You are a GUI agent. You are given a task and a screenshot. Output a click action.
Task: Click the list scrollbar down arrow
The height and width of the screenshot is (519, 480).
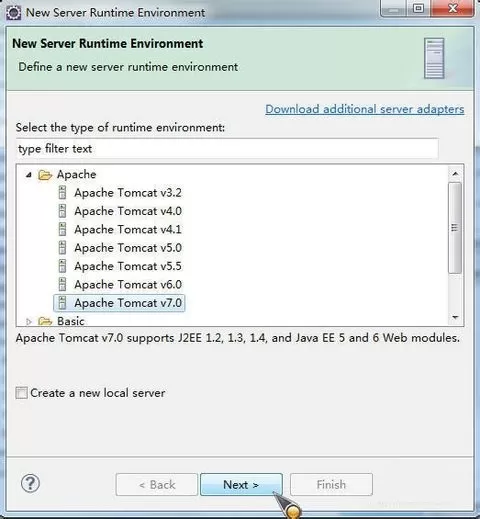(x=455, y=317)
